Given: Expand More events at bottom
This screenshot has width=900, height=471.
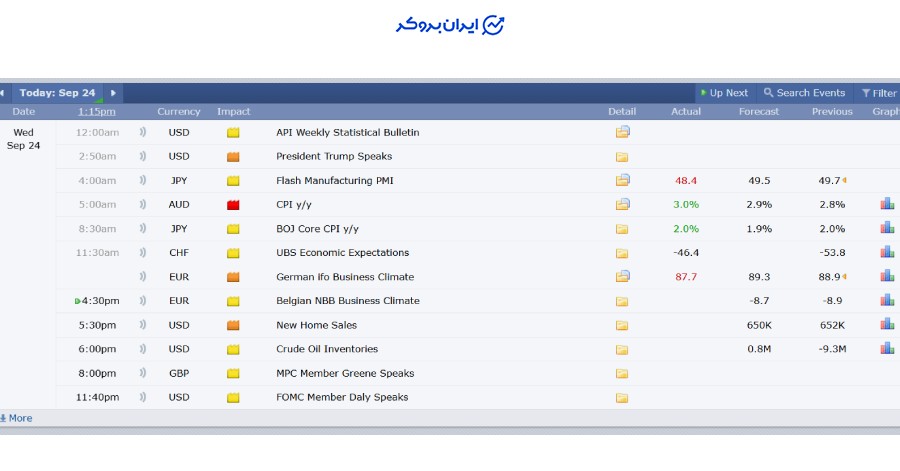Looking at the screenshot, I should [17, 418].
